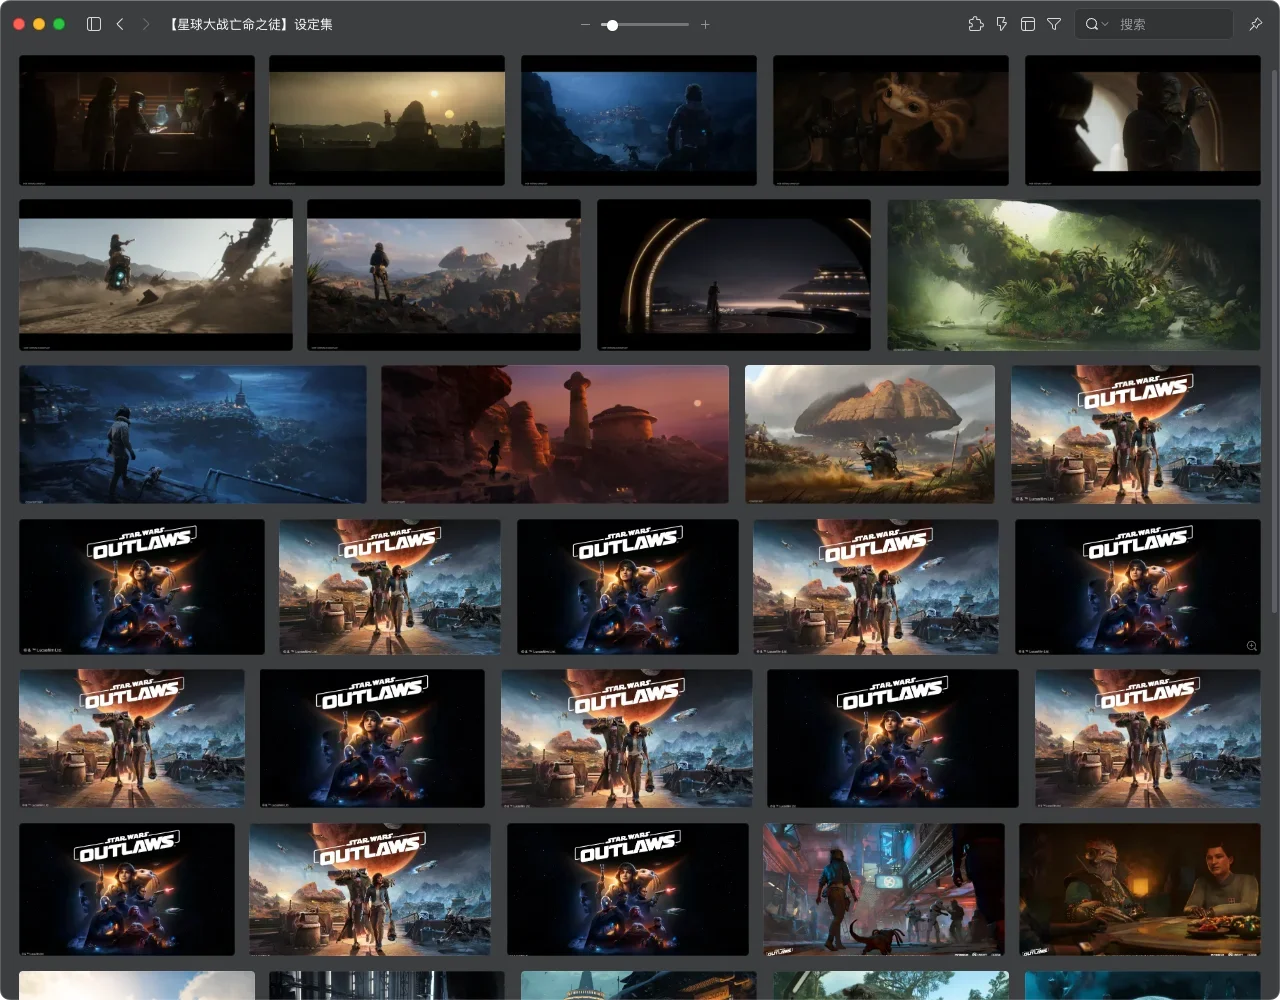The width and height of the screenshot is (1280, 1000).
Task: Select the speeder bike desert thumbnail
Action: click(156, 275)
